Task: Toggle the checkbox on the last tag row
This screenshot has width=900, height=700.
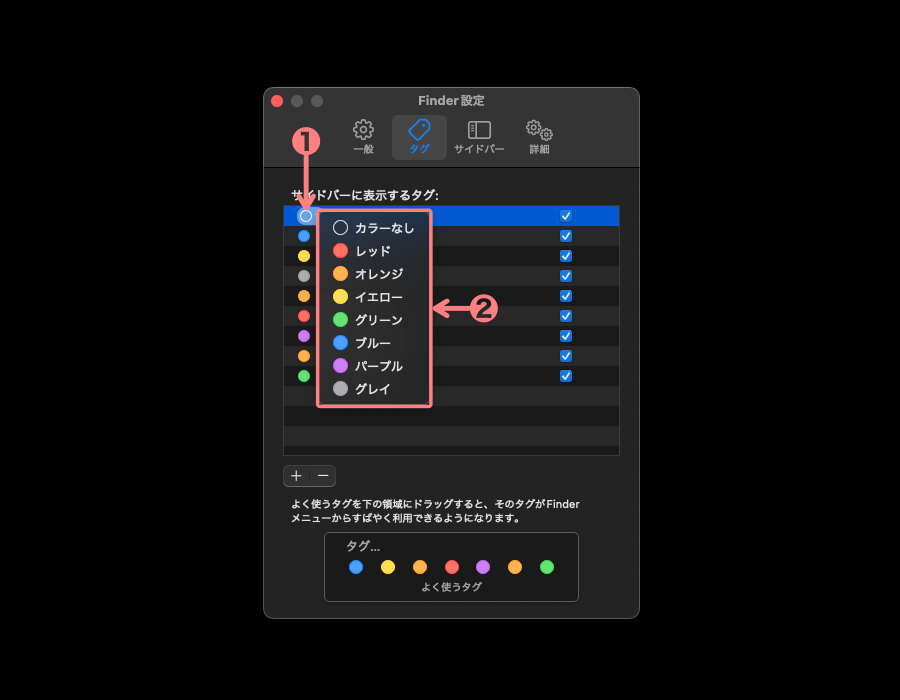Action: [x=566, y=376]
